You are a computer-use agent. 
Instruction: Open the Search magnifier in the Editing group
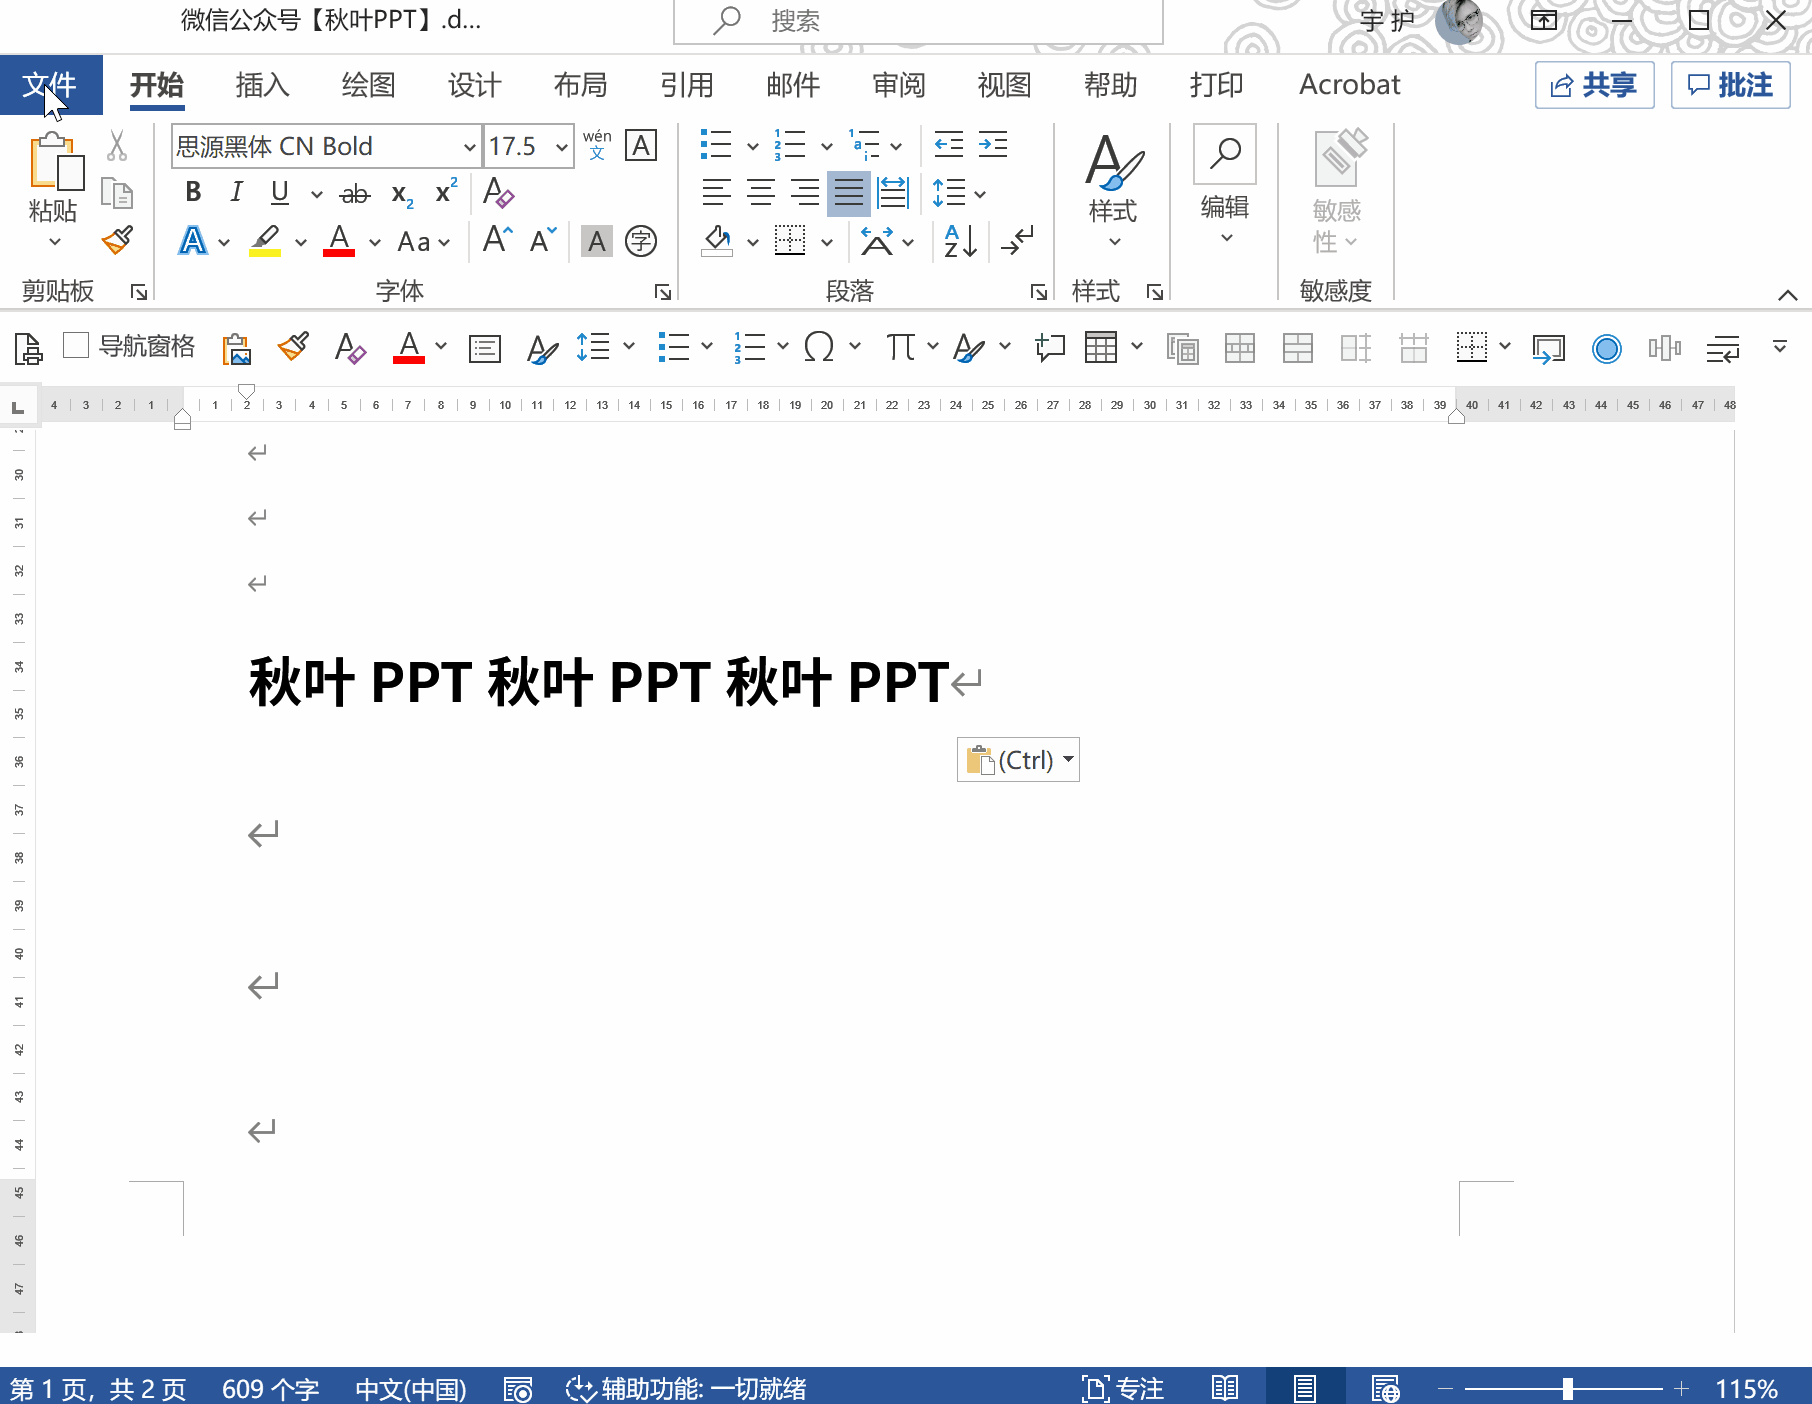(x=1225, y=154)
